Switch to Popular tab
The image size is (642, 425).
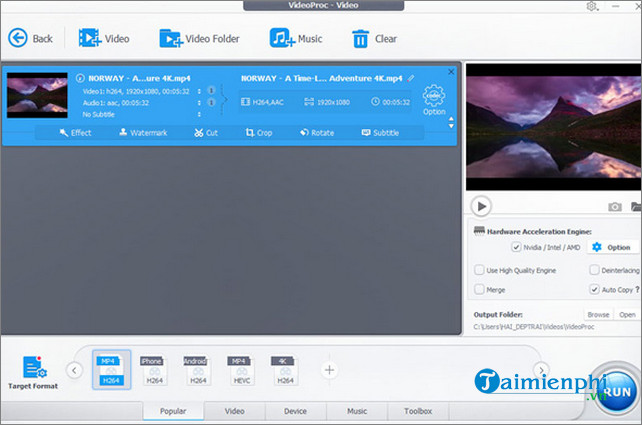click(173, 411)
